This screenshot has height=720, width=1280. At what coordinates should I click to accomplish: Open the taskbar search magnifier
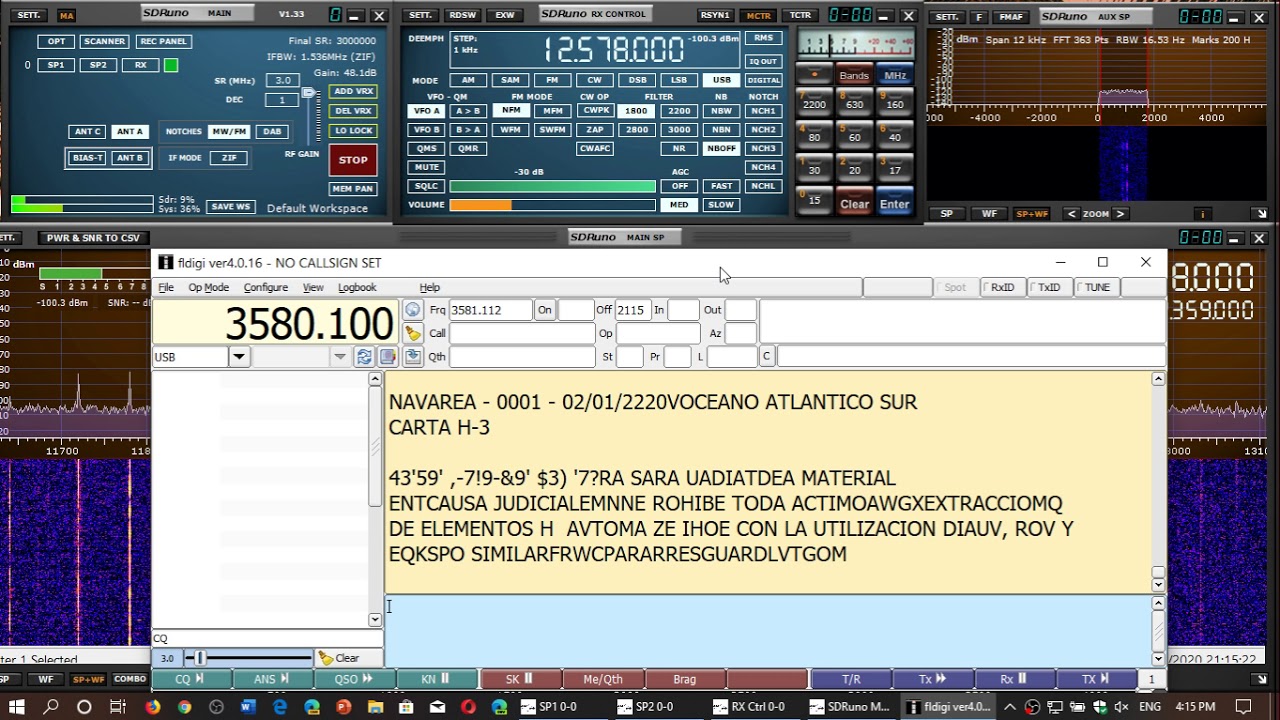(51, 707)
